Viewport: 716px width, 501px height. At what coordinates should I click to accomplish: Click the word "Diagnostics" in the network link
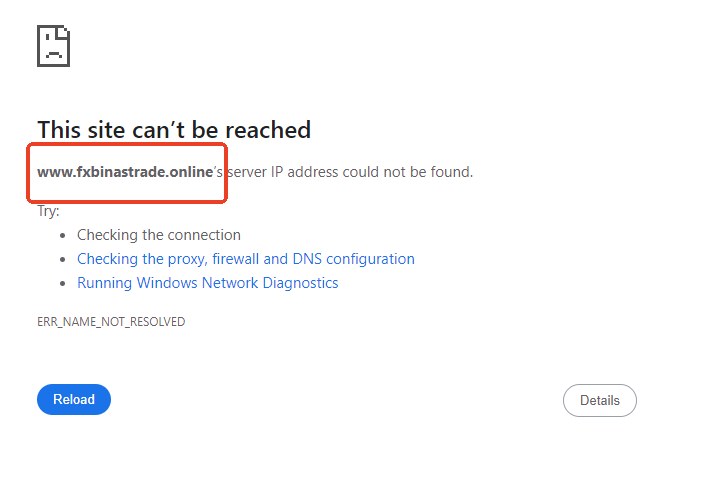tap(300, 283)
